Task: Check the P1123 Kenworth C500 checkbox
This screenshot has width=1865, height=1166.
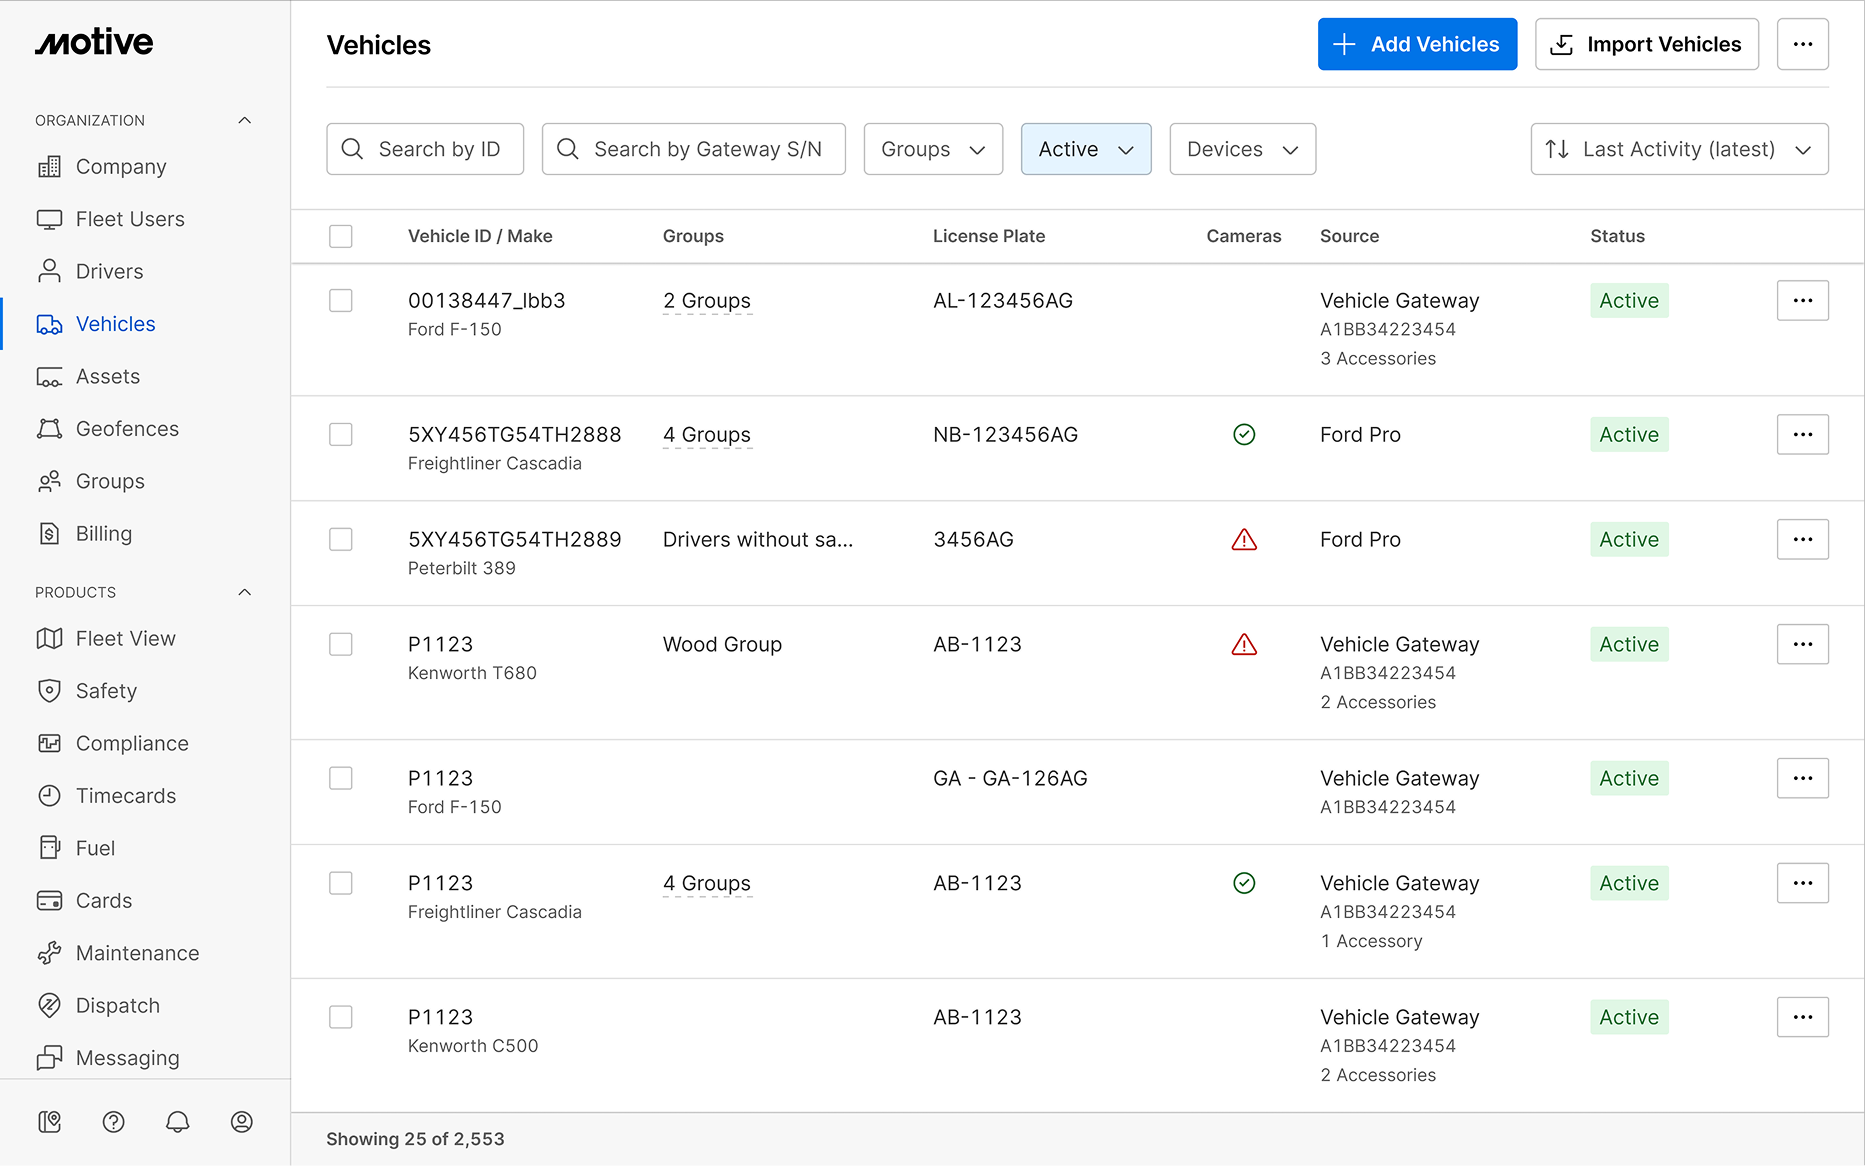Action: point(341,1017)
